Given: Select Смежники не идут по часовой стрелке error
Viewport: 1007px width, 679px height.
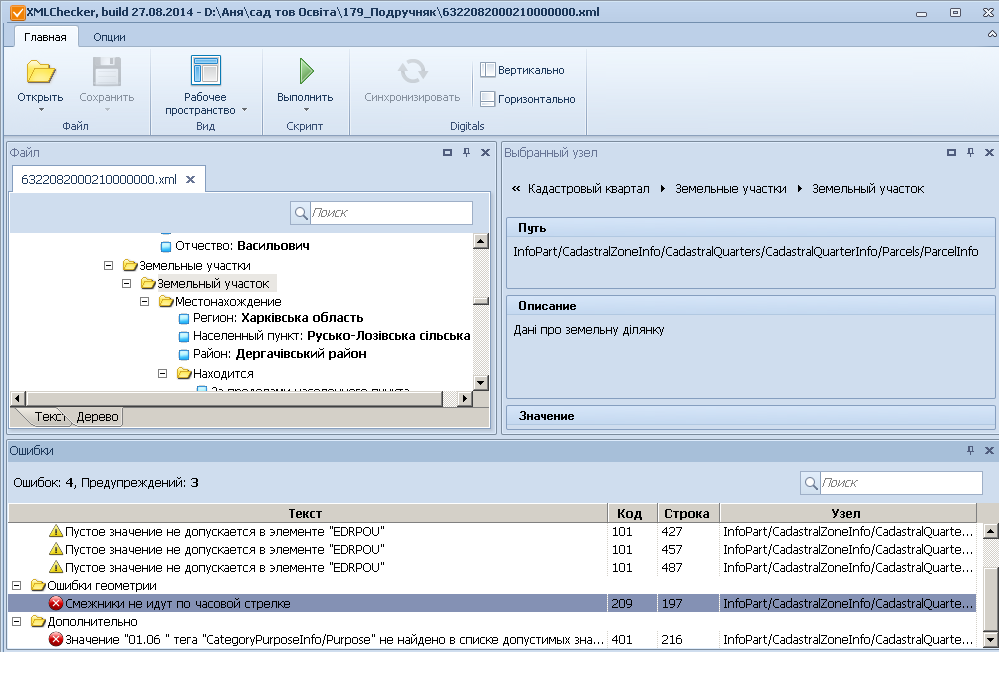Looking at the screenshot, I should [492, 603].
